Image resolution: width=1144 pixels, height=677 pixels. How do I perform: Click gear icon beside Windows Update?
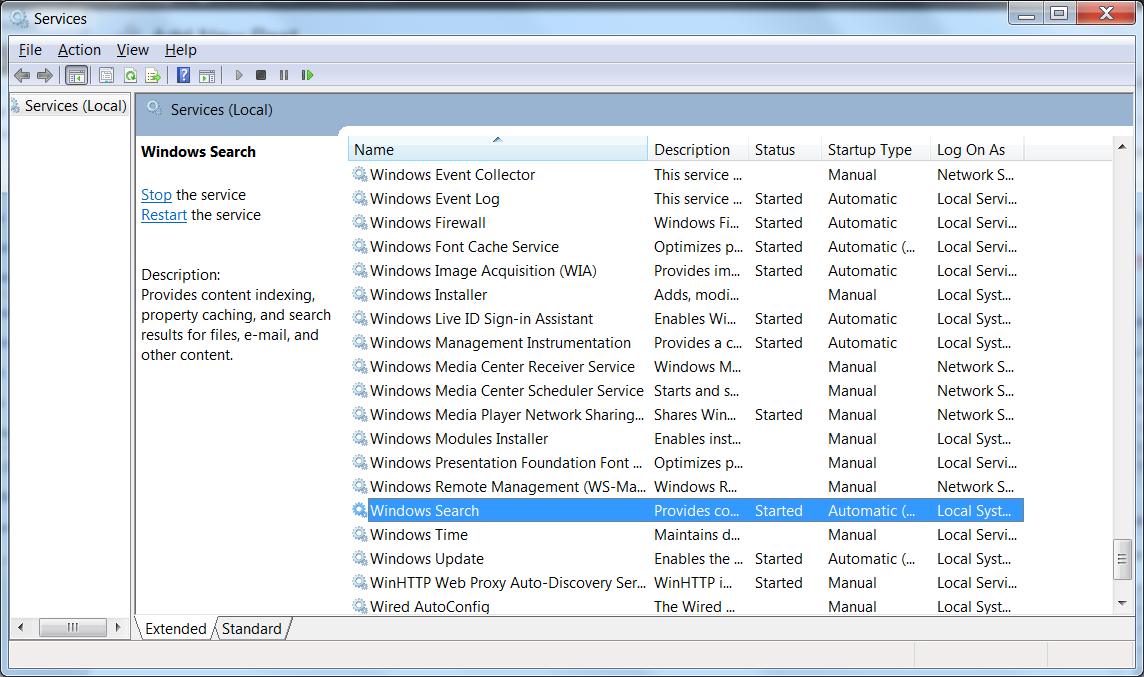click(x=360, y=559)
